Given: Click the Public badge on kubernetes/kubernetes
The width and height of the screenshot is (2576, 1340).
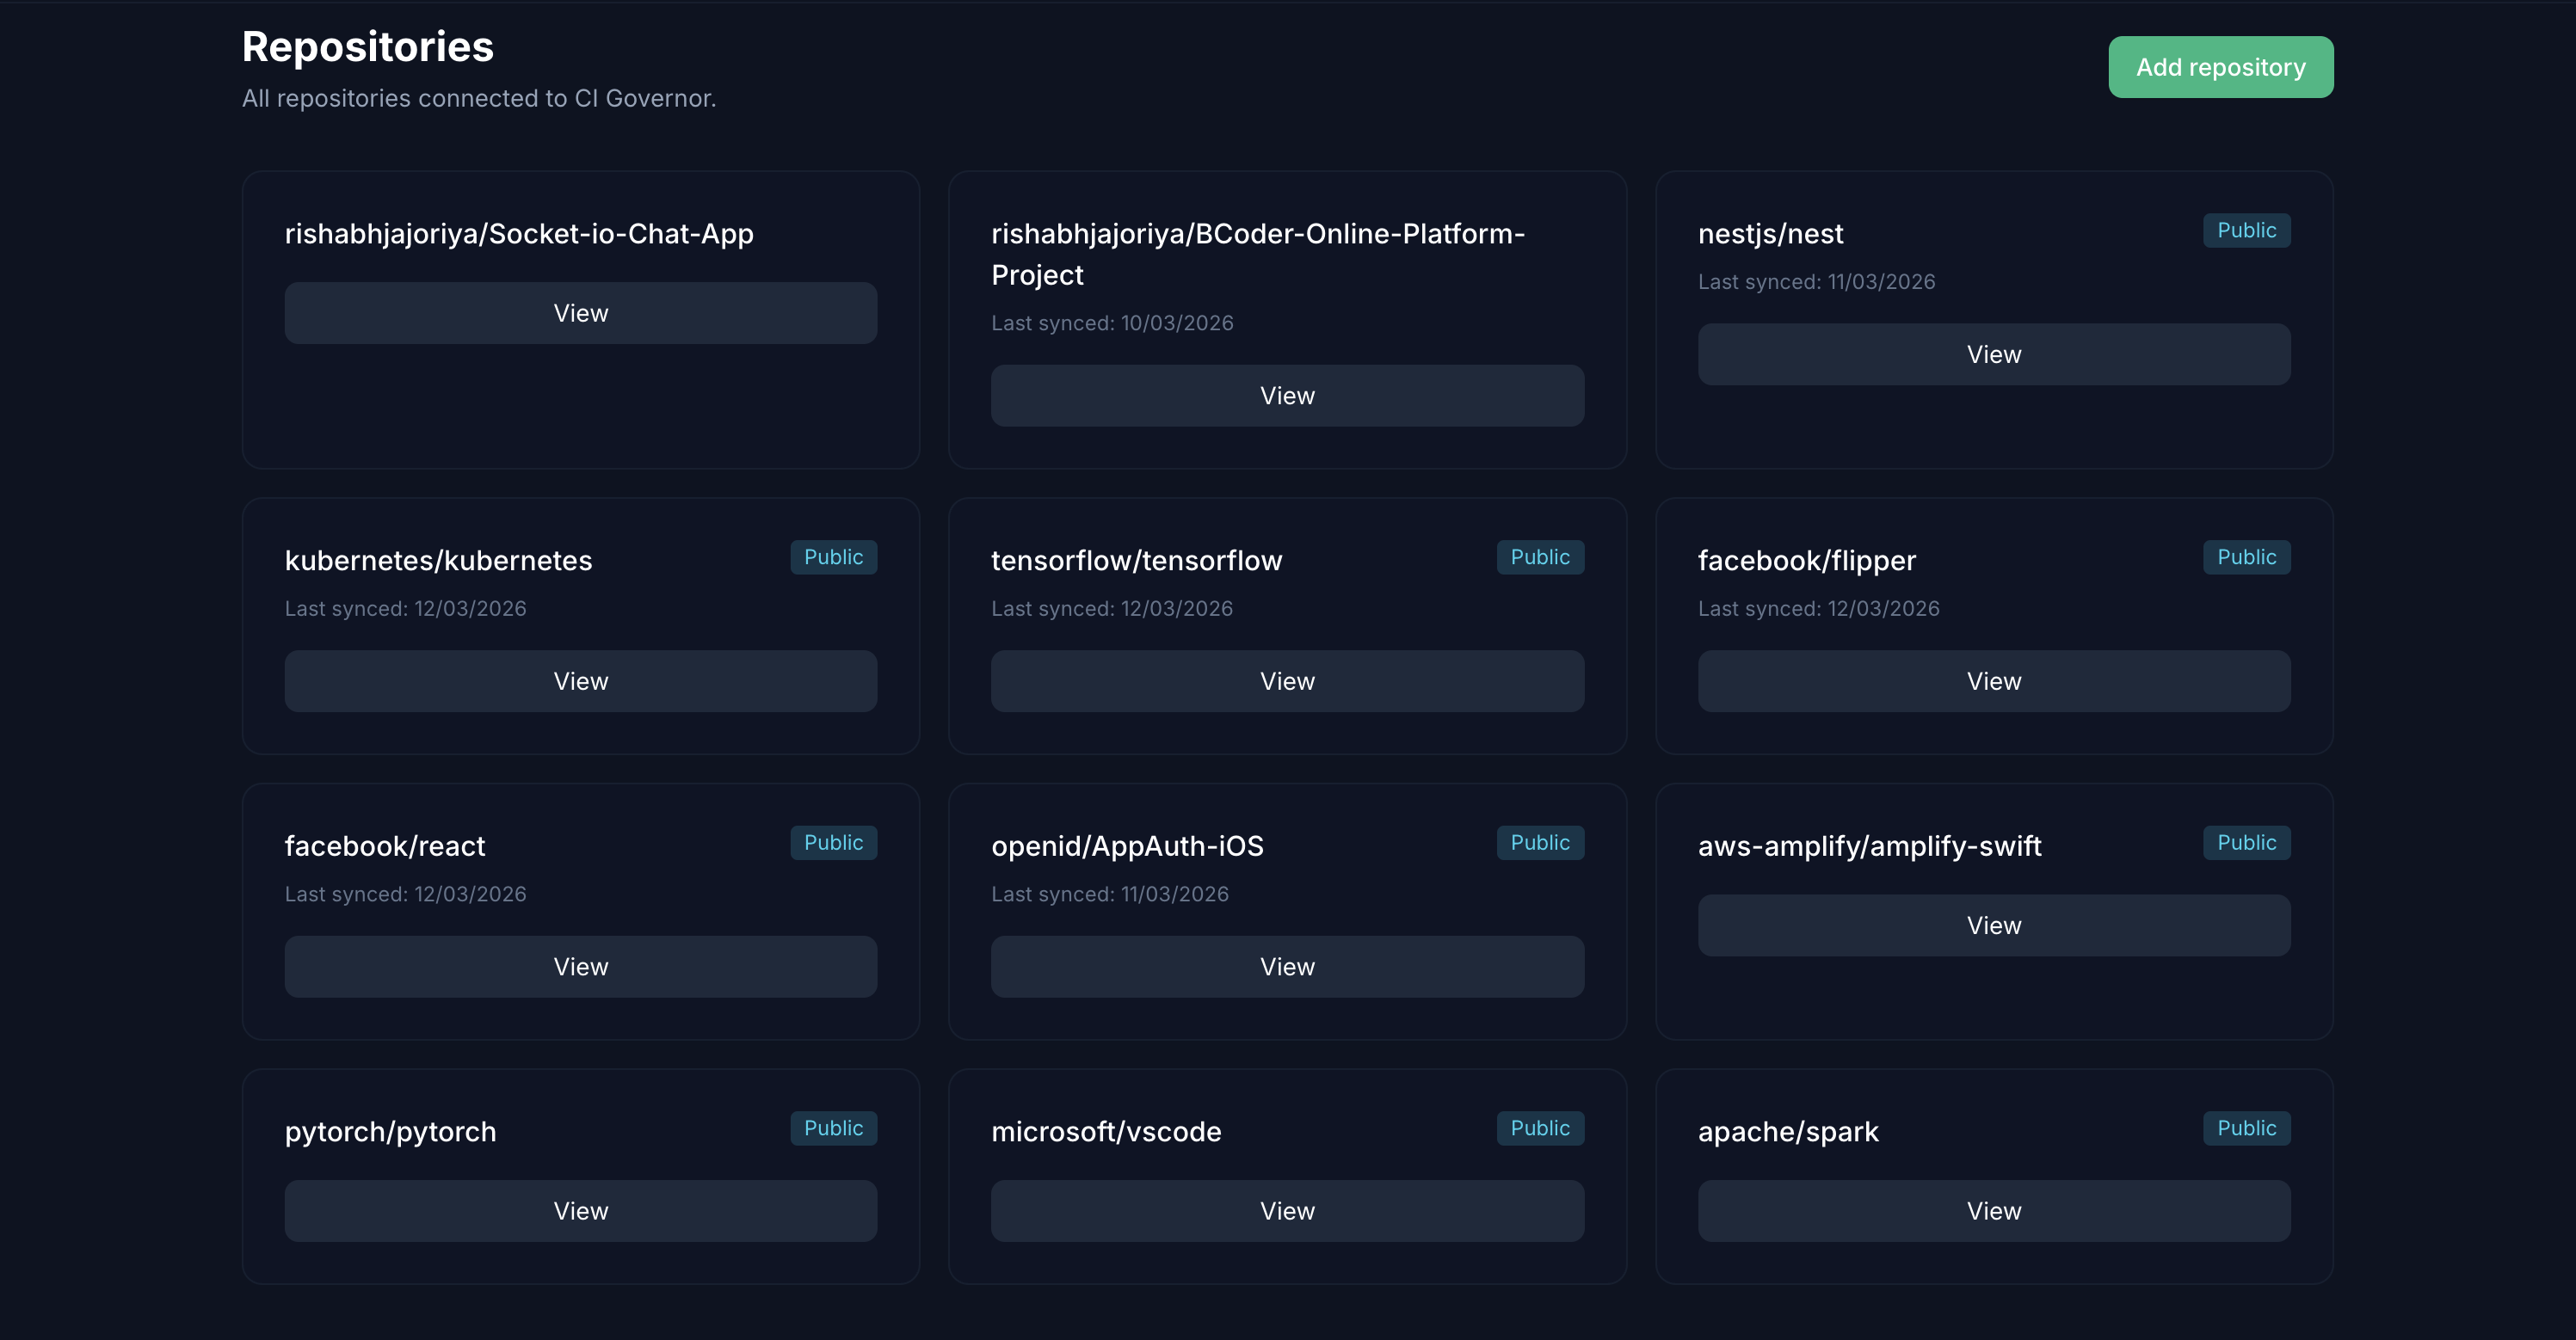Looking at the screenshot, I should pyautogui.click(x=833, y=557).
